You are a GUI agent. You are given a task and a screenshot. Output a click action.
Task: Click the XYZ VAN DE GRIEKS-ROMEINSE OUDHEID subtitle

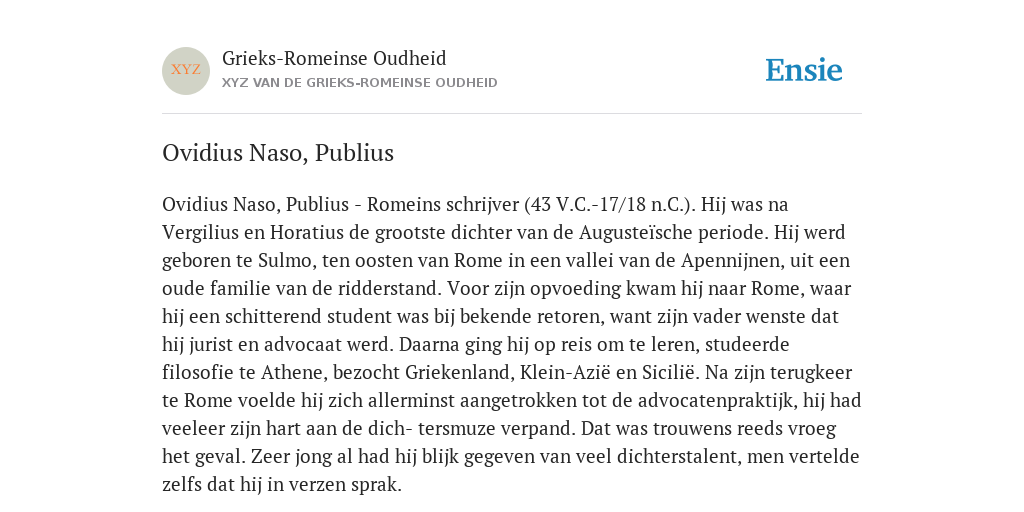(x=360, y=83)
